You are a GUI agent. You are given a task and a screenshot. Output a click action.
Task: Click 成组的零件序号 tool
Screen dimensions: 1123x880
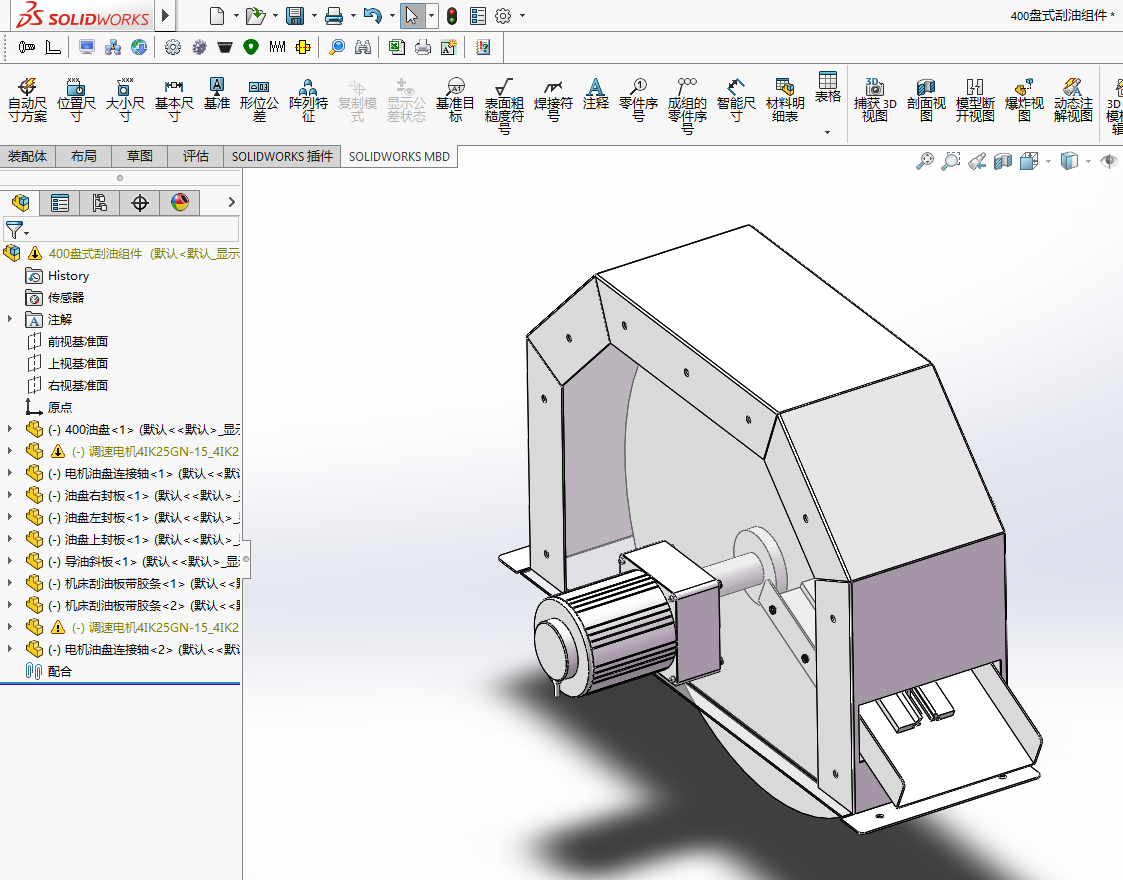coord(687,107)
